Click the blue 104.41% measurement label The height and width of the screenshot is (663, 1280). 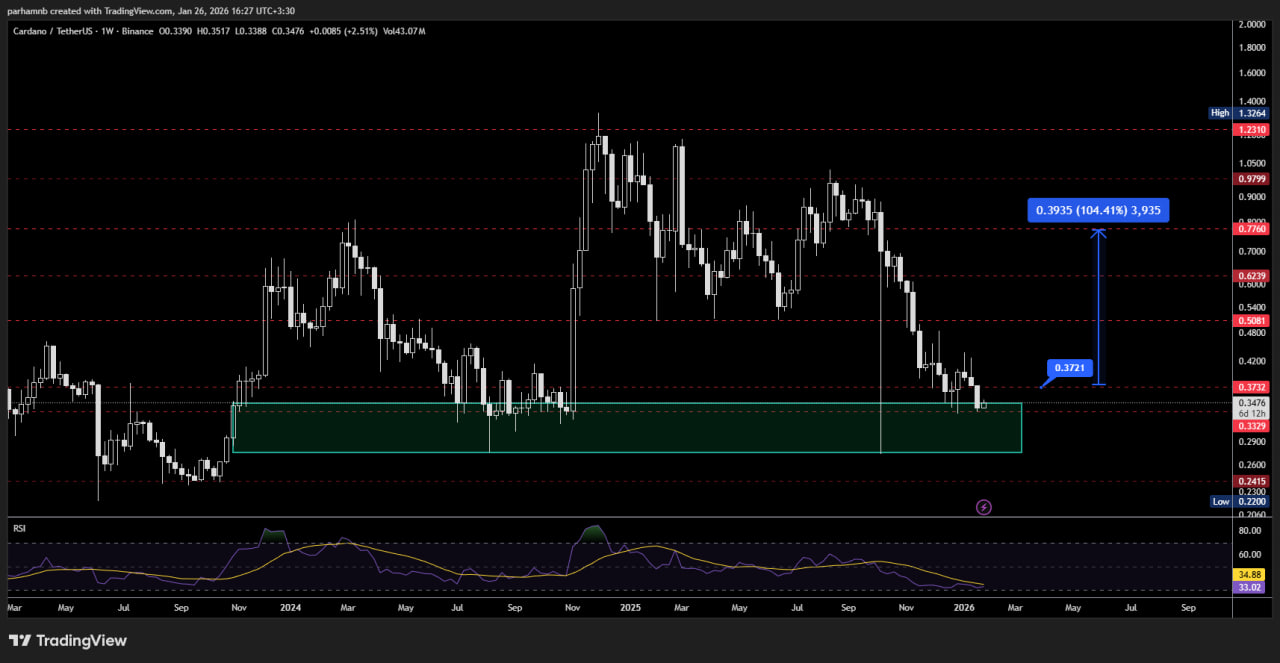tap(1098, 210)
